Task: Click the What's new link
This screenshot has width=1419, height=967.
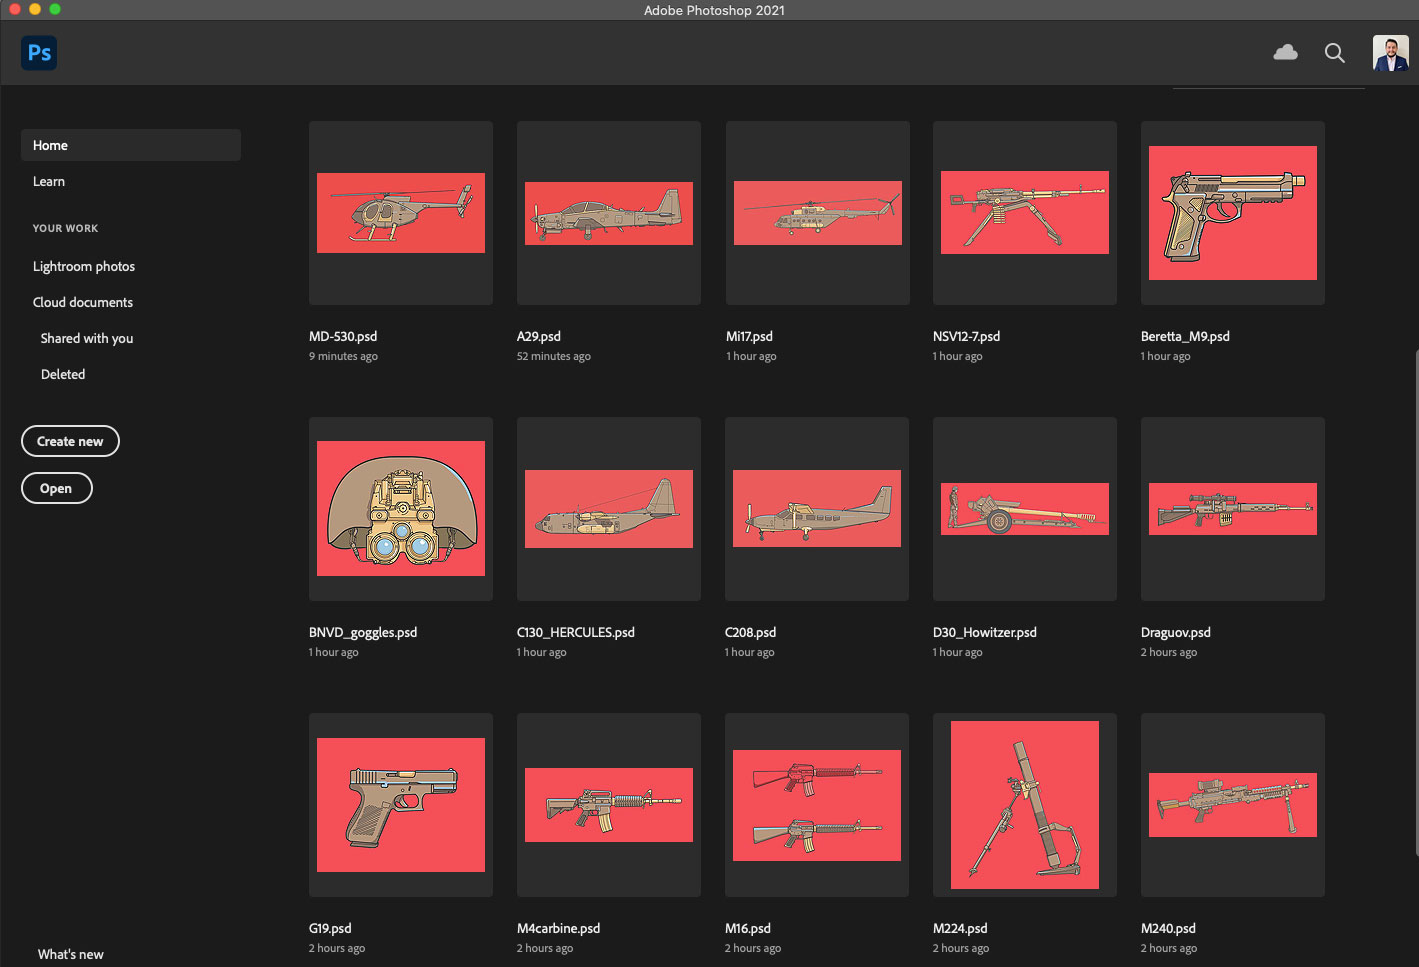Action: 71,954
